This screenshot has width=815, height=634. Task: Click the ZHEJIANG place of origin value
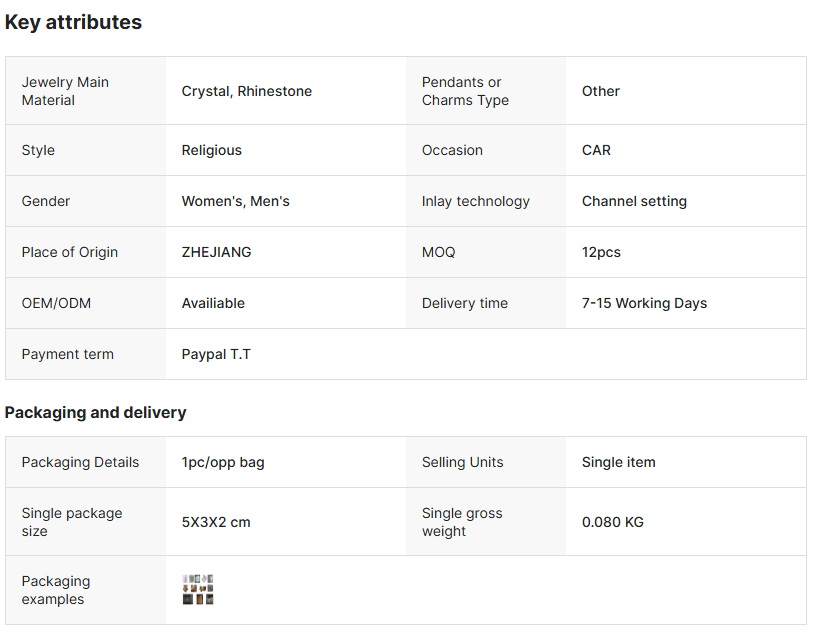point(216,252)
